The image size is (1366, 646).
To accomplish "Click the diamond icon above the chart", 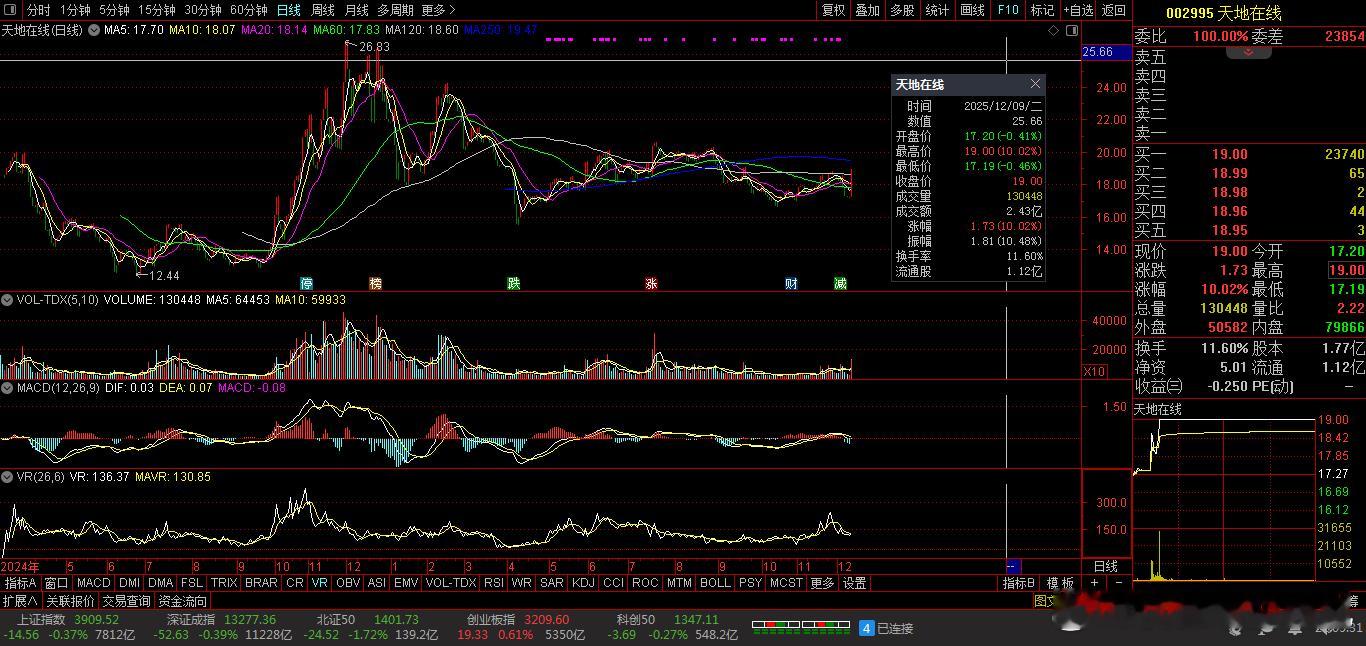I will tap(1053, 31).
